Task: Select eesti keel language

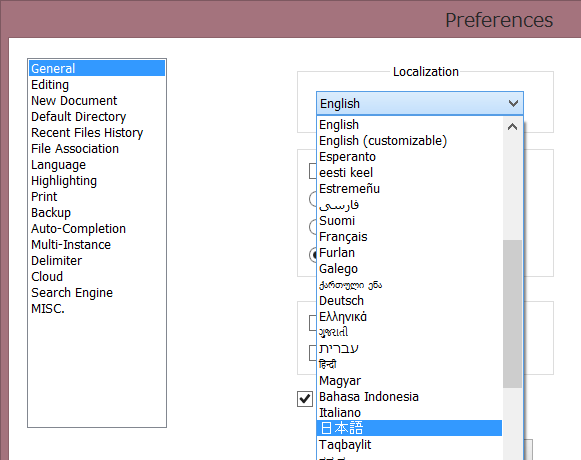Action: [410, 172]
